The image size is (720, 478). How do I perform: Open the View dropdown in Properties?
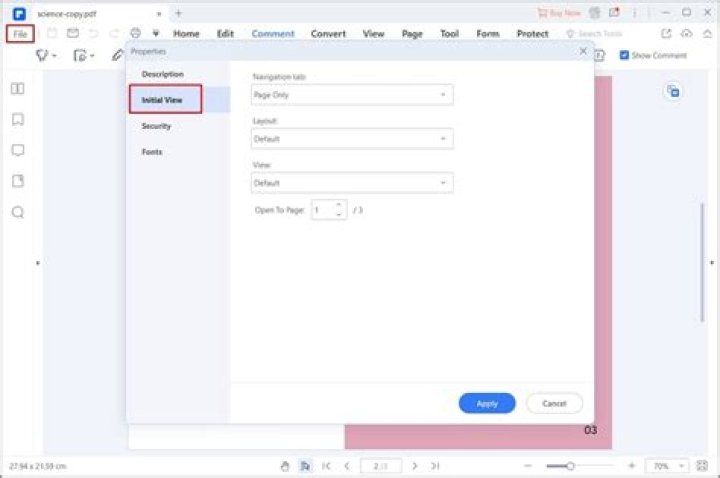click(x=352, y=183)
